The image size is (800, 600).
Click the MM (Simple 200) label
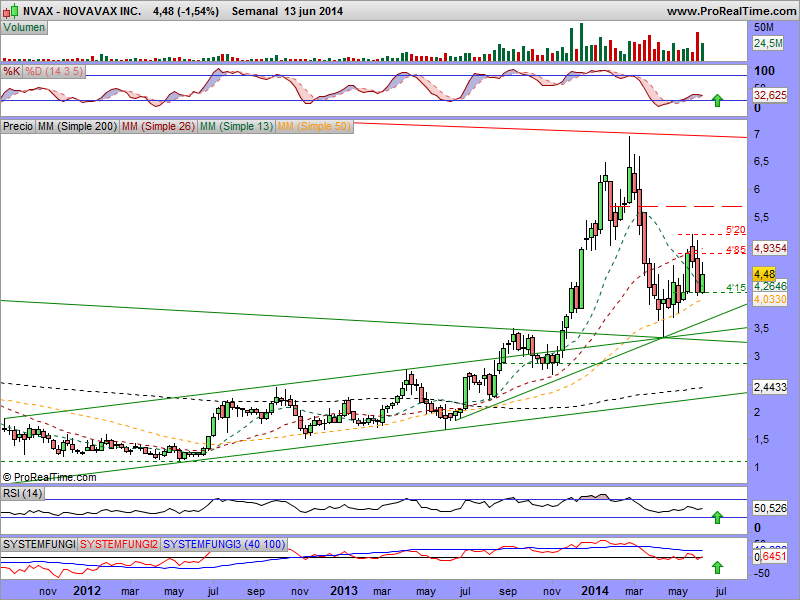click(x=77, y=126)
